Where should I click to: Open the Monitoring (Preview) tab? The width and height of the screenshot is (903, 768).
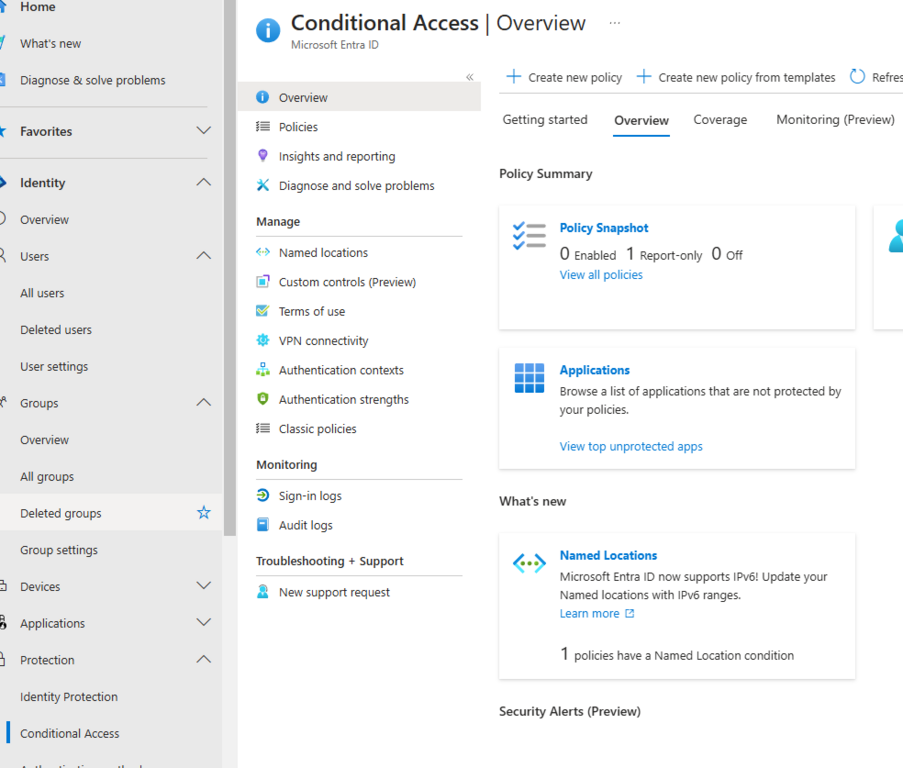click(x=835, y=120)
